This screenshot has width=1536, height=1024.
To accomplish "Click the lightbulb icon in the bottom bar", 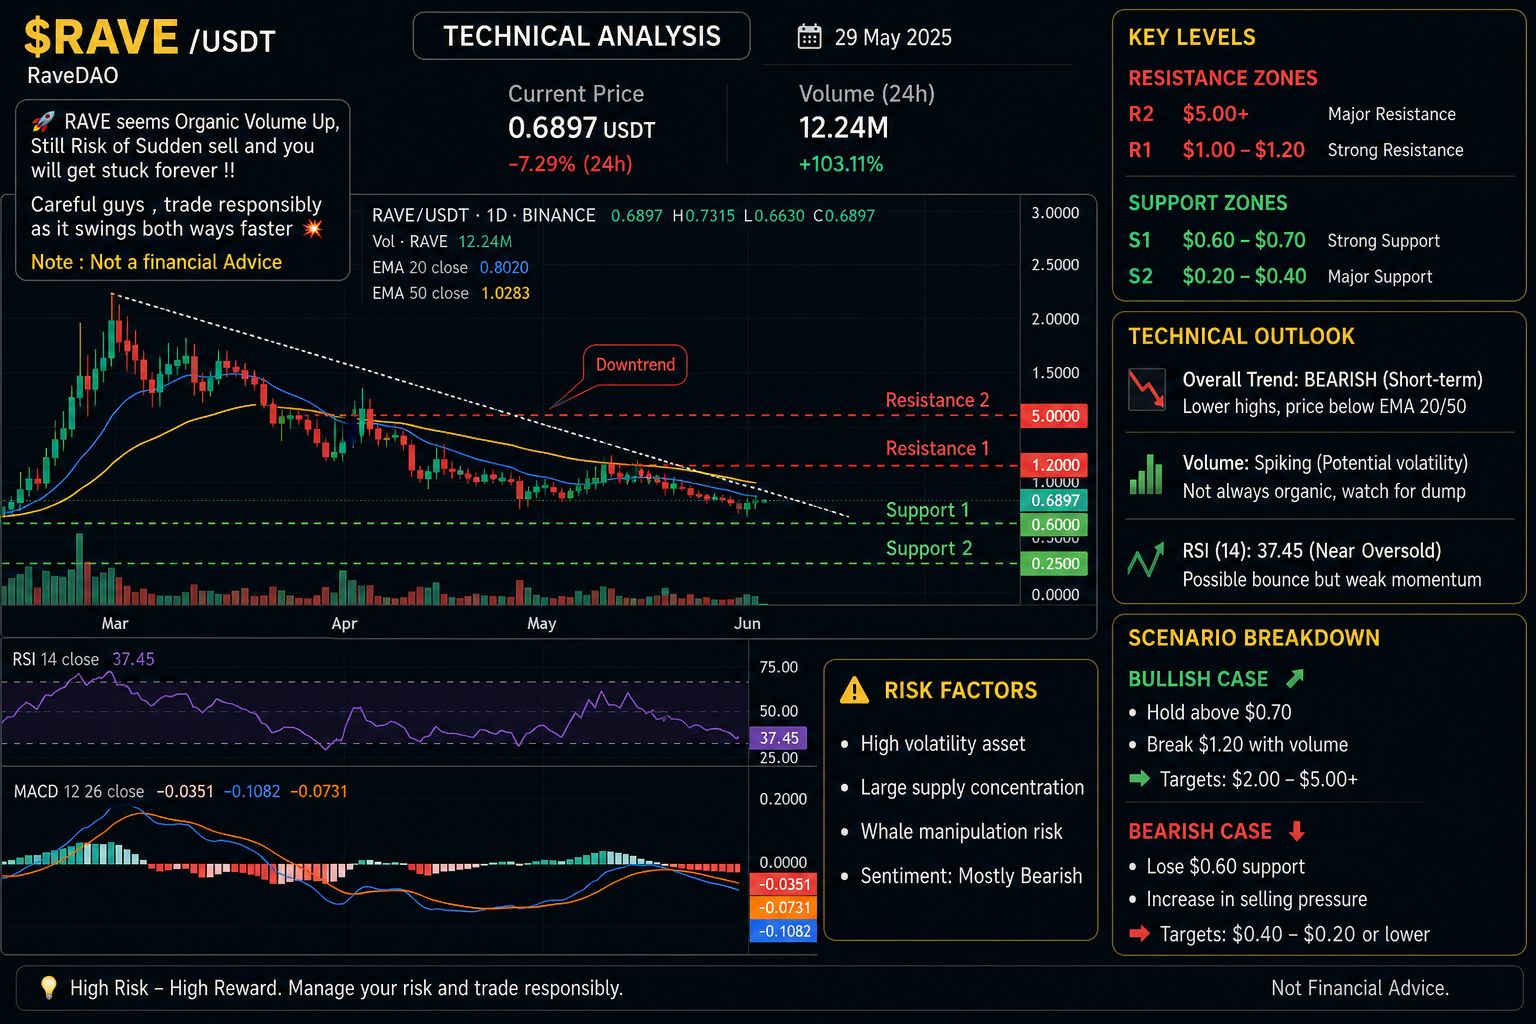I will click(48, 988).
